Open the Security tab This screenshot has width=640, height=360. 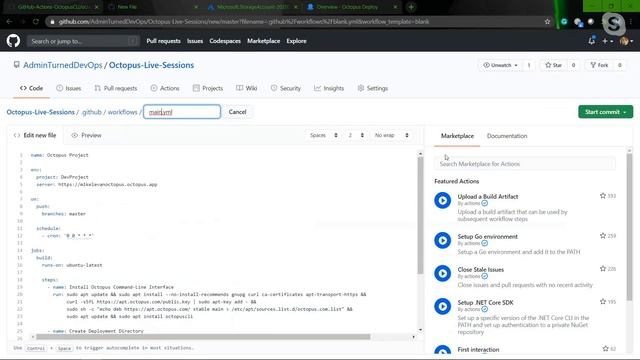(286, 88)
